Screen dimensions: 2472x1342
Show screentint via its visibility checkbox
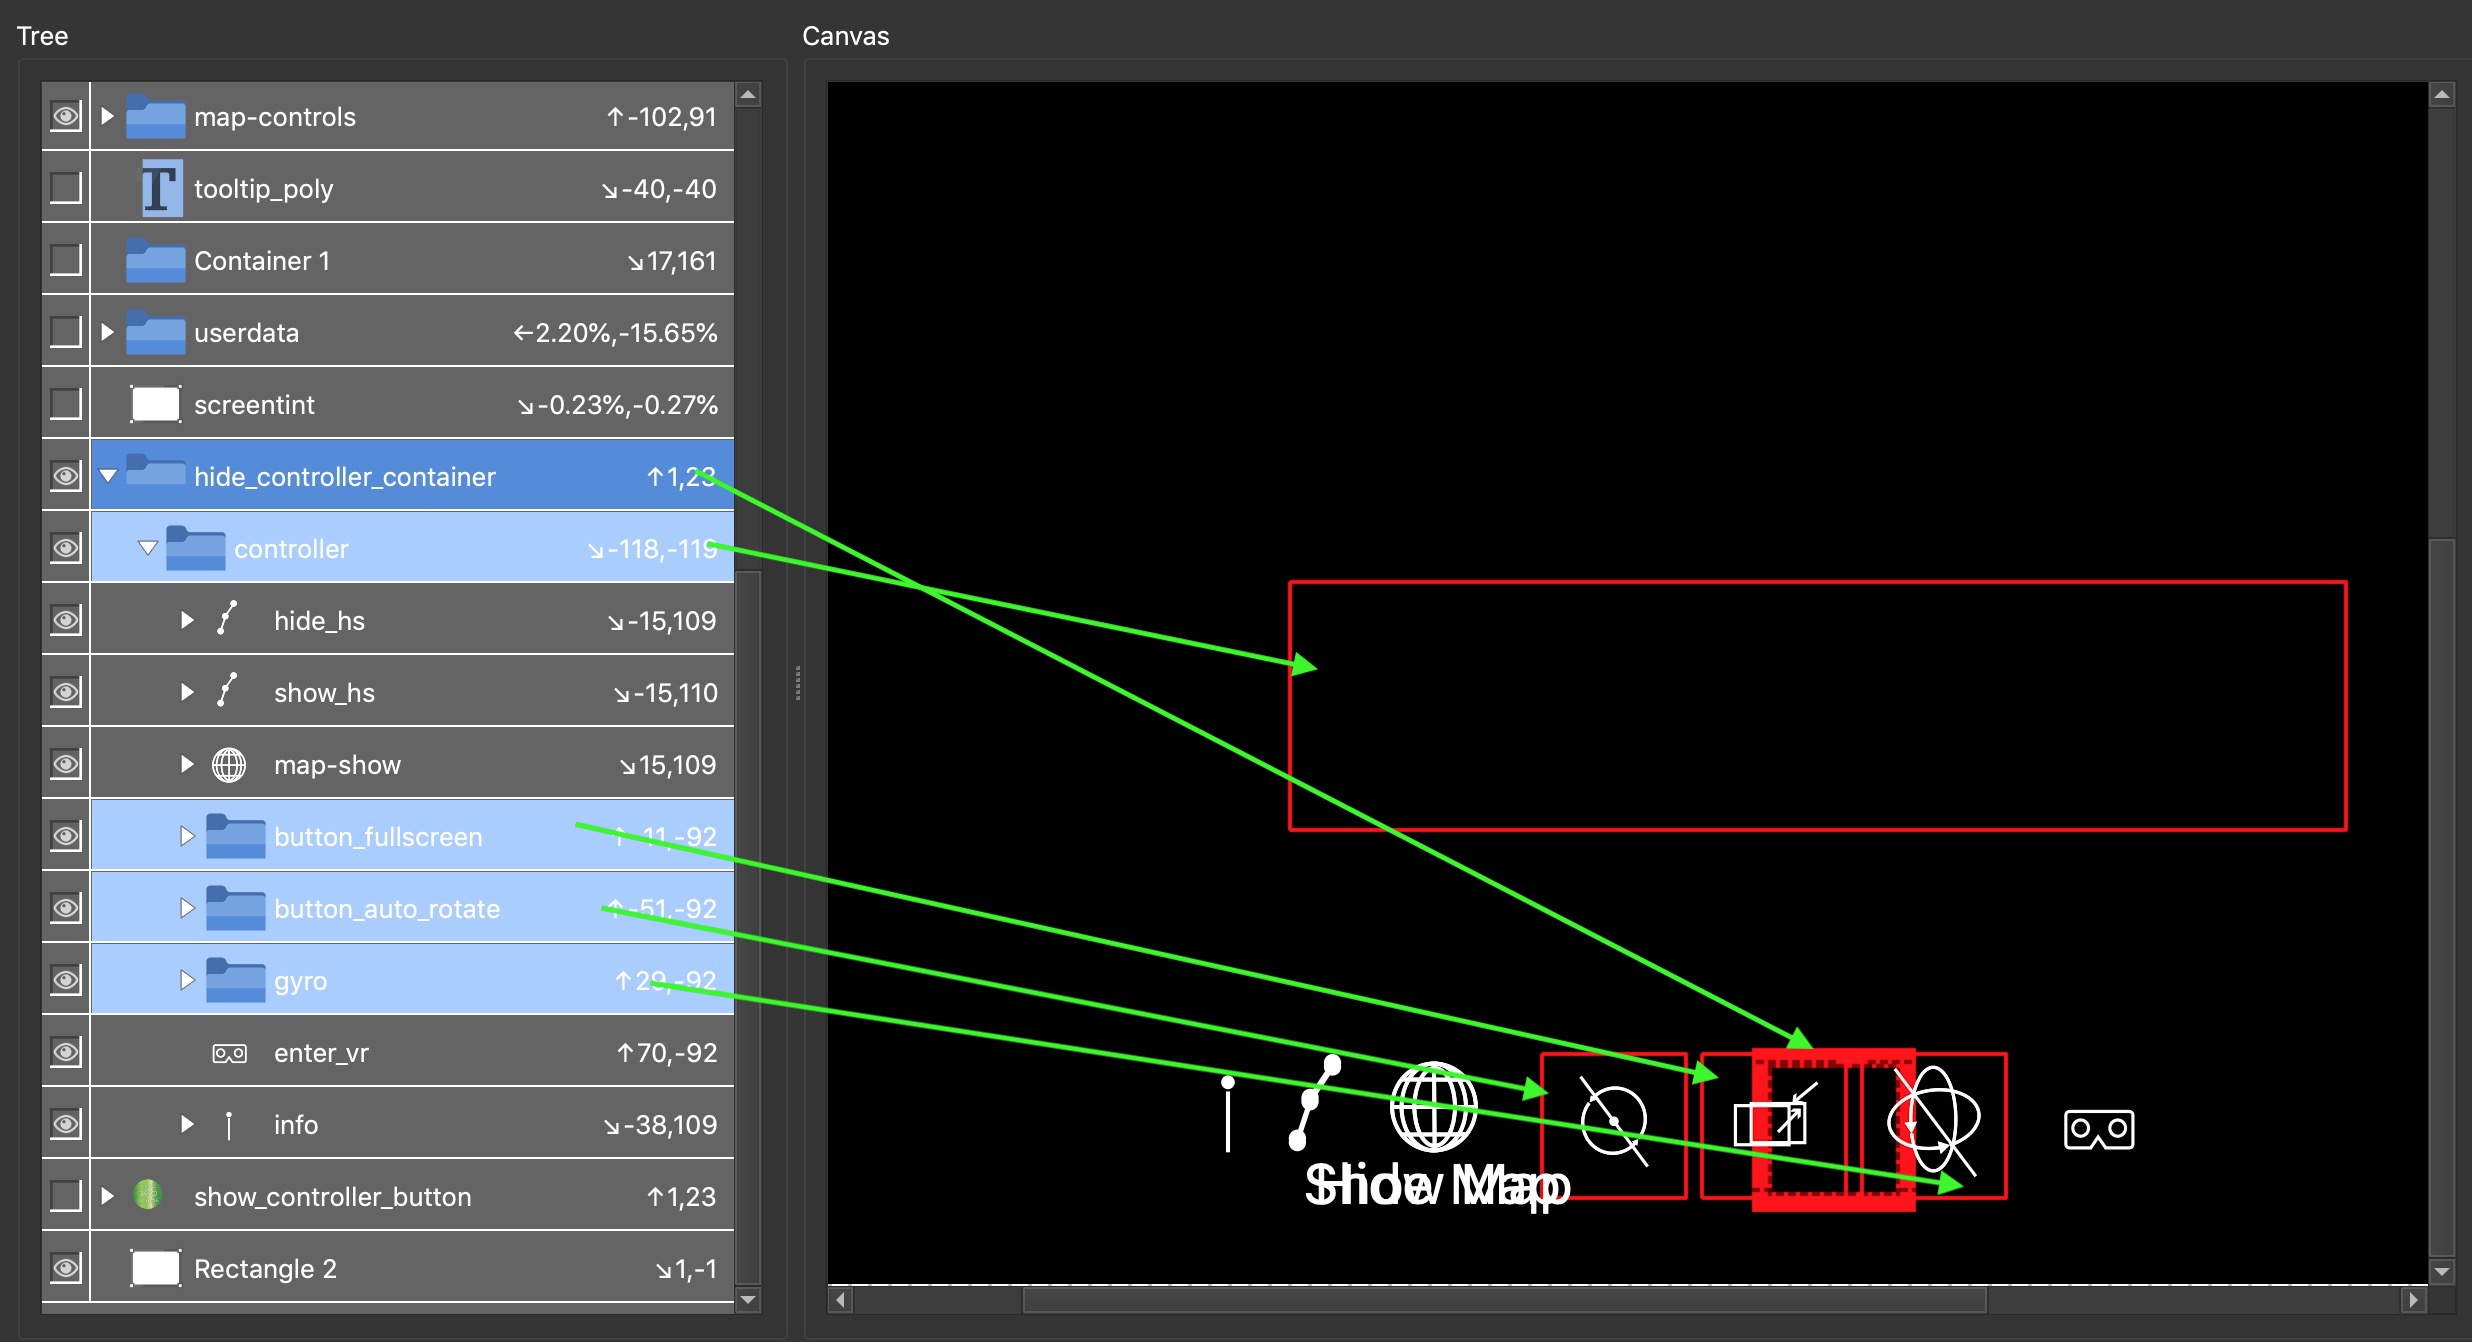(66, 404)
